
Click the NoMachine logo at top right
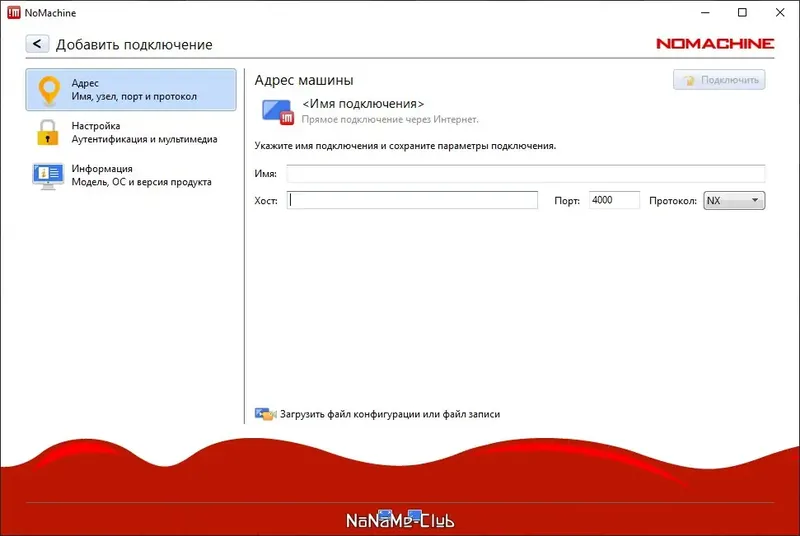click(x=715, y=44)
